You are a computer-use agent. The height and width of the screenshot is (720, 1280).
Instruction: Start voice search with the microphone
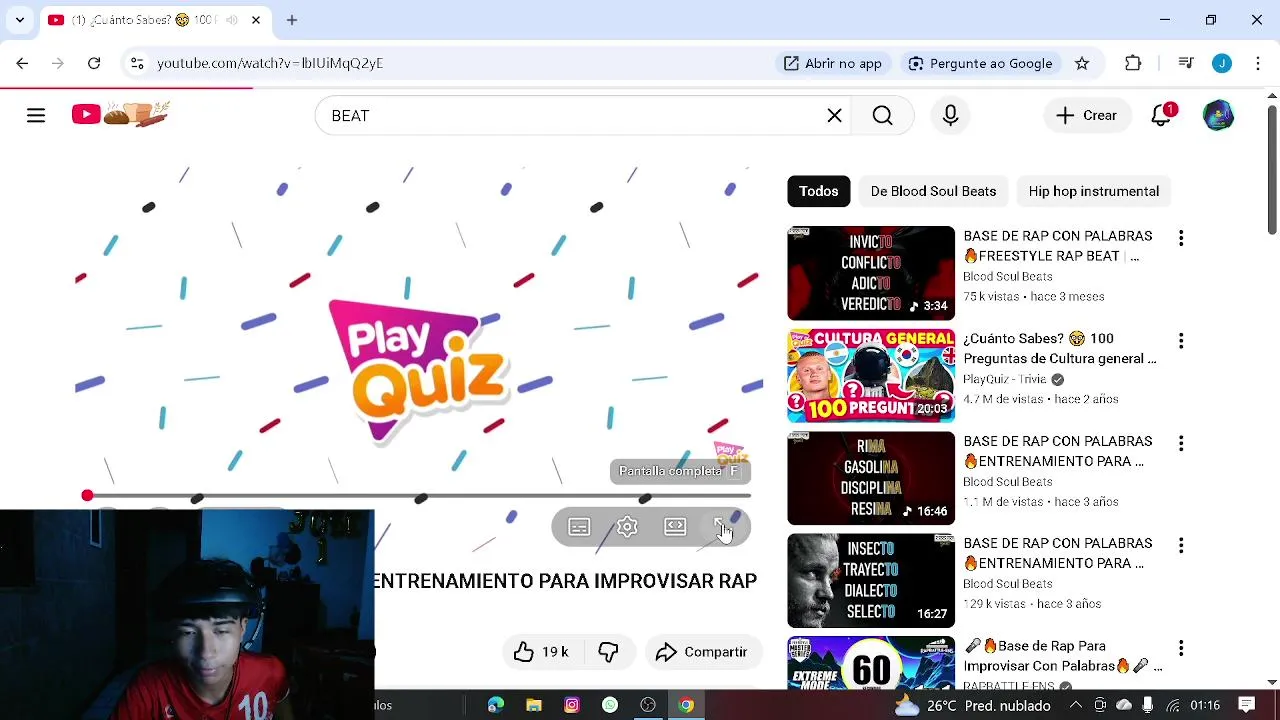950,116
